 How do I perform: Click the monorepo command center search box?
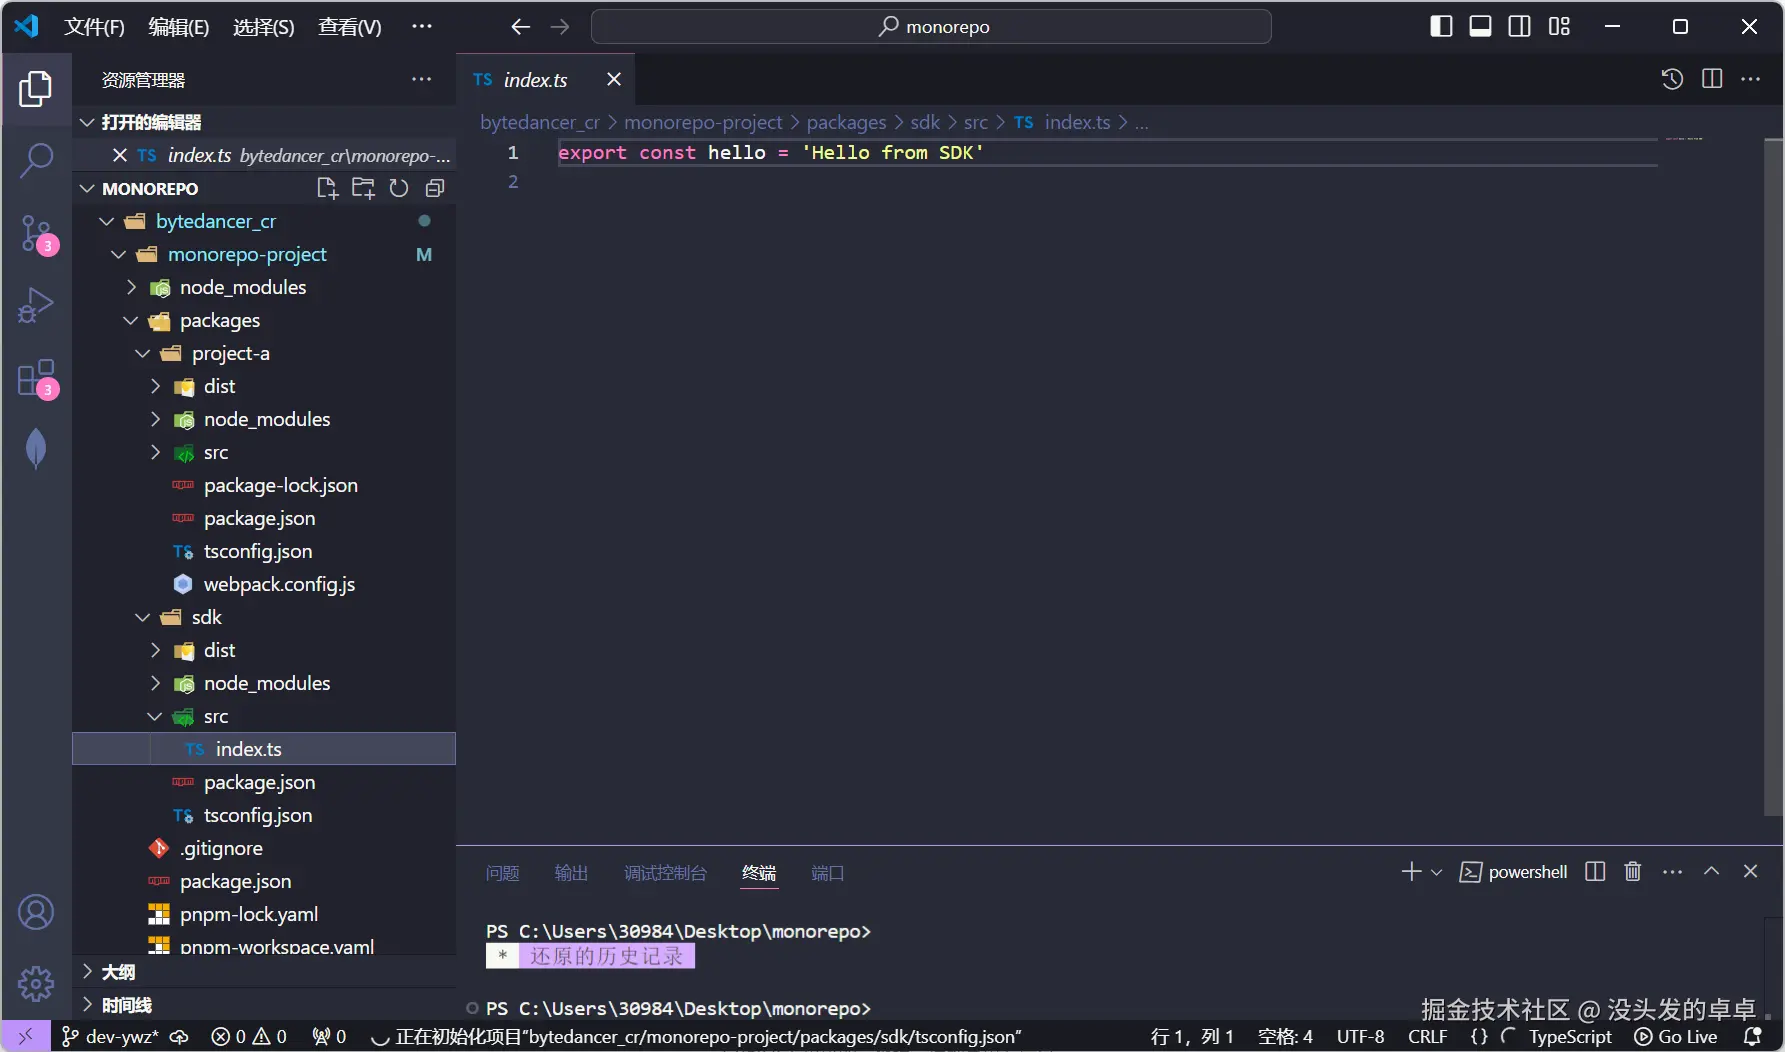pos(931,27)
